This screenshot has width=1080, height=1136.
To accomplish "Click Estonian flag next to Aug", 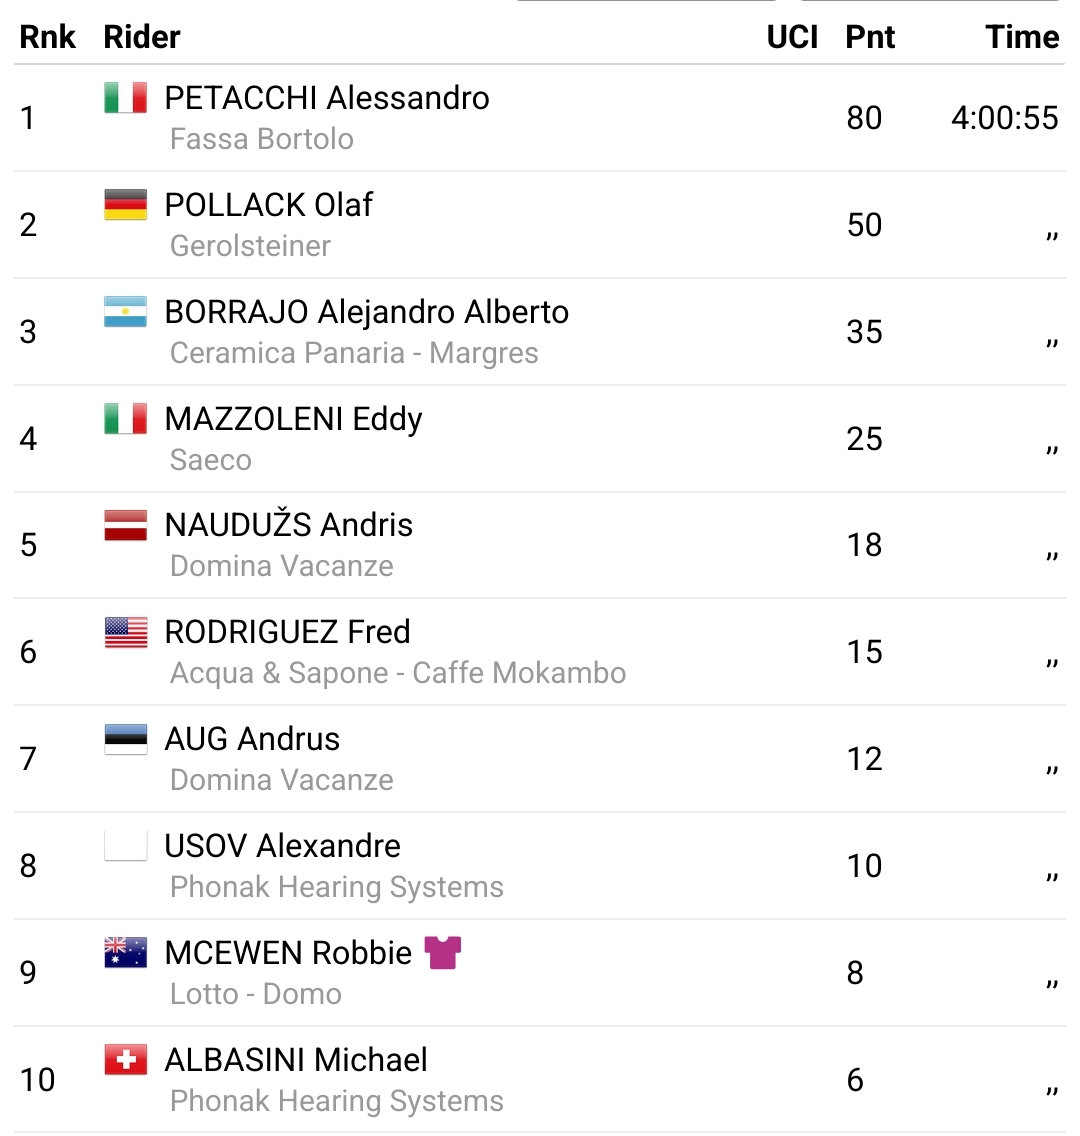I will pyautogui.click(x=126, y=739).
